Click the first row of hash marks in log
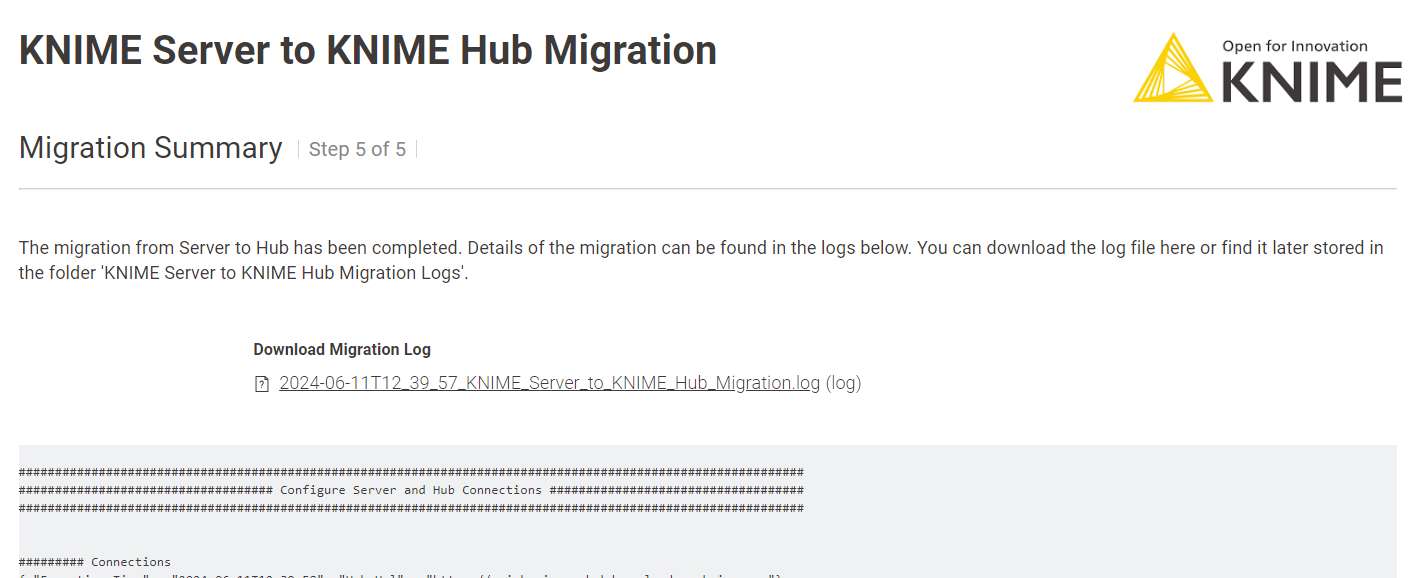The image size is (1409, 578). 410,472
